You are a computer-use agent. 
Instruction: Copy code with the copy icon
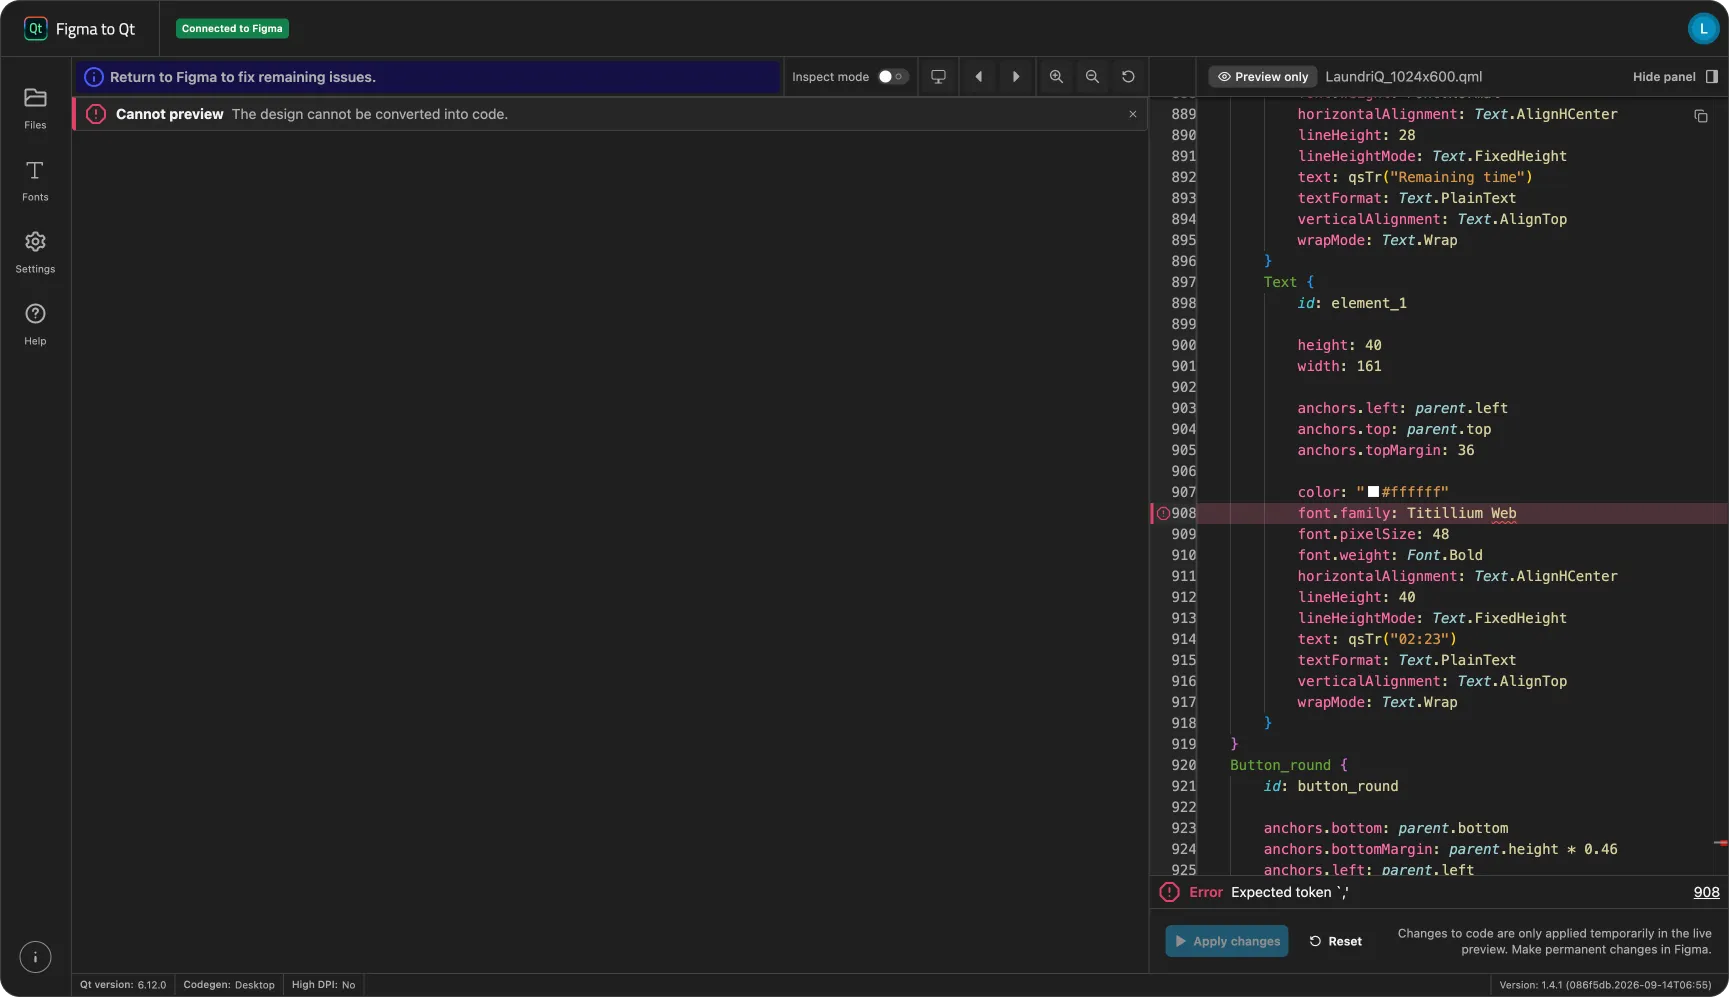(1700, 116)
